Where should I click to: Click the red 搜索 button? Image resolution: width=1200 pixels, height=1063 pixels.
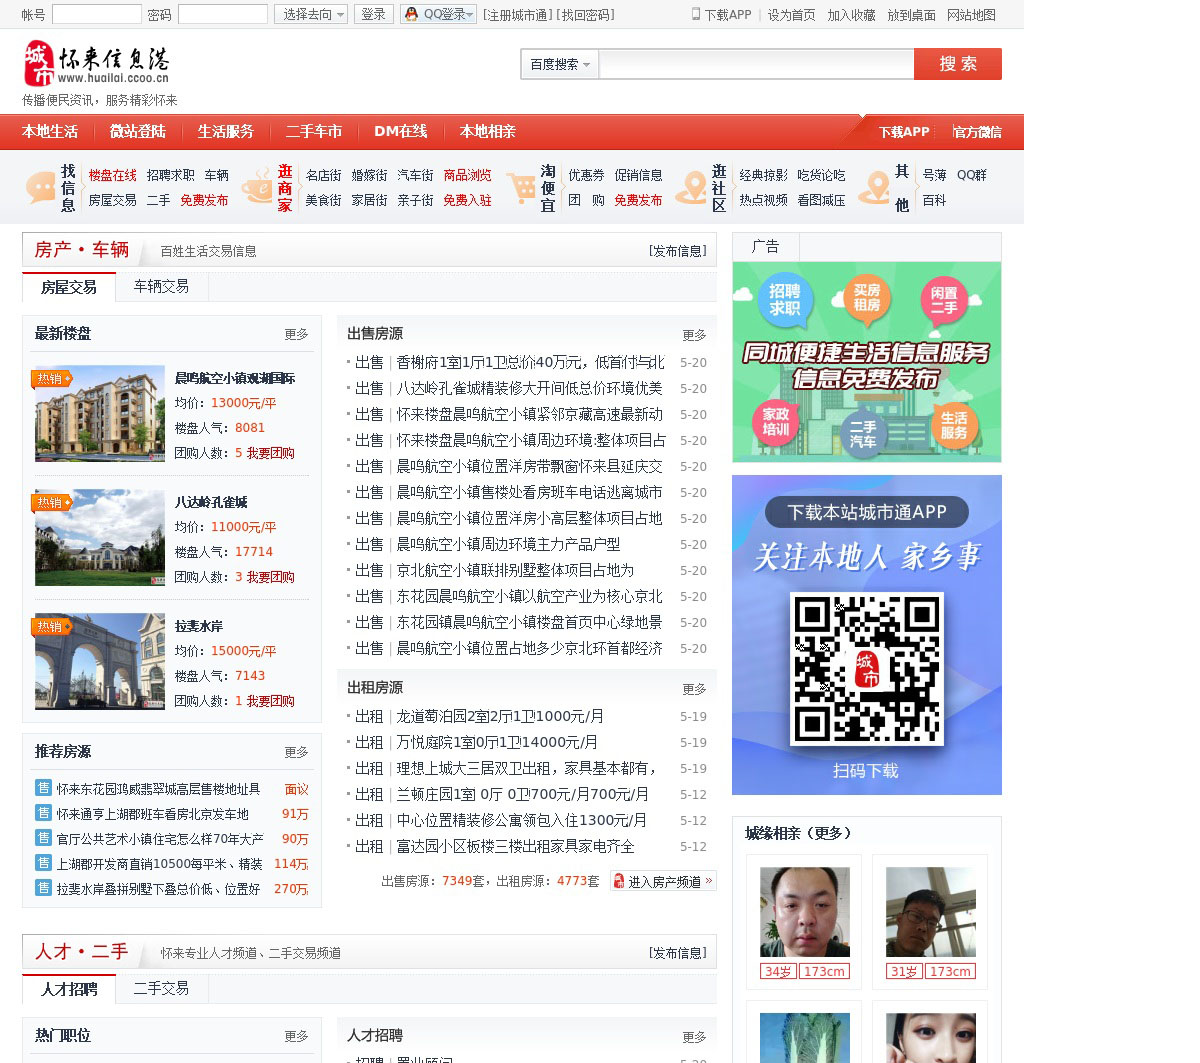click(958, 64)
